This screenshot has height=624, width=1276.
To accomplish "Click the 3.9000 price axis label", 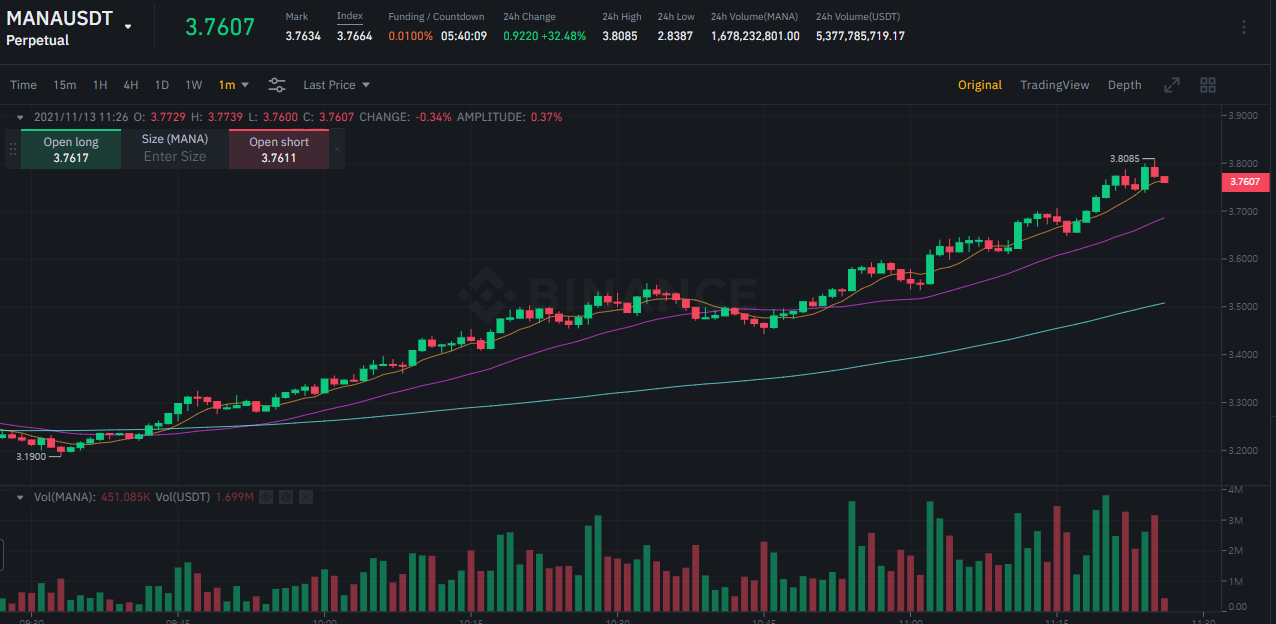I will [1244, 115].
